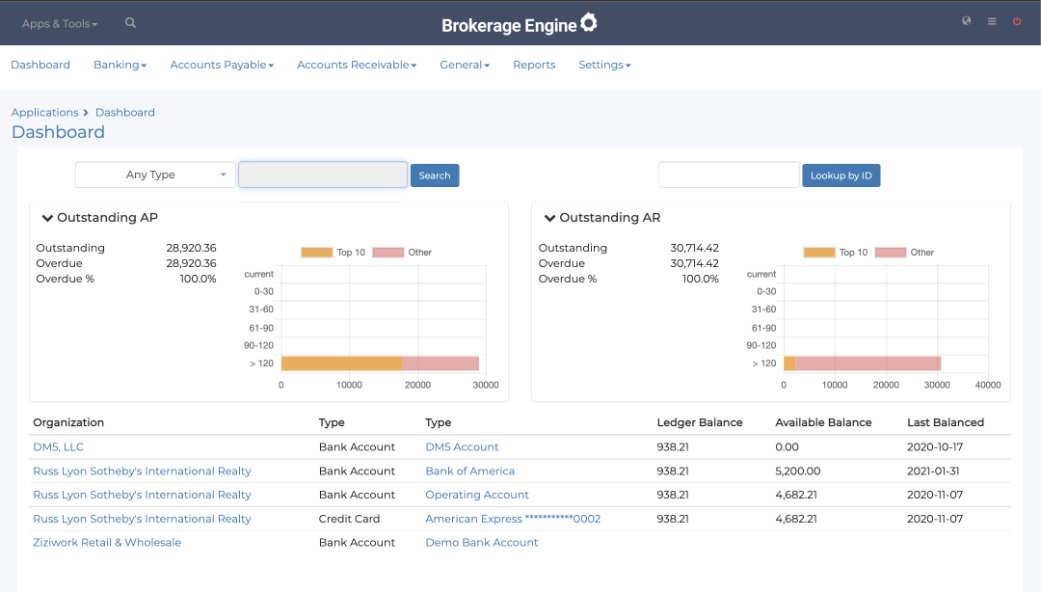The height and width of the screenshot is (592, 1041).
Task: Click the 30,714.42 Outstanding AR value
Action: pyautogui.click(x=694, y=248)
